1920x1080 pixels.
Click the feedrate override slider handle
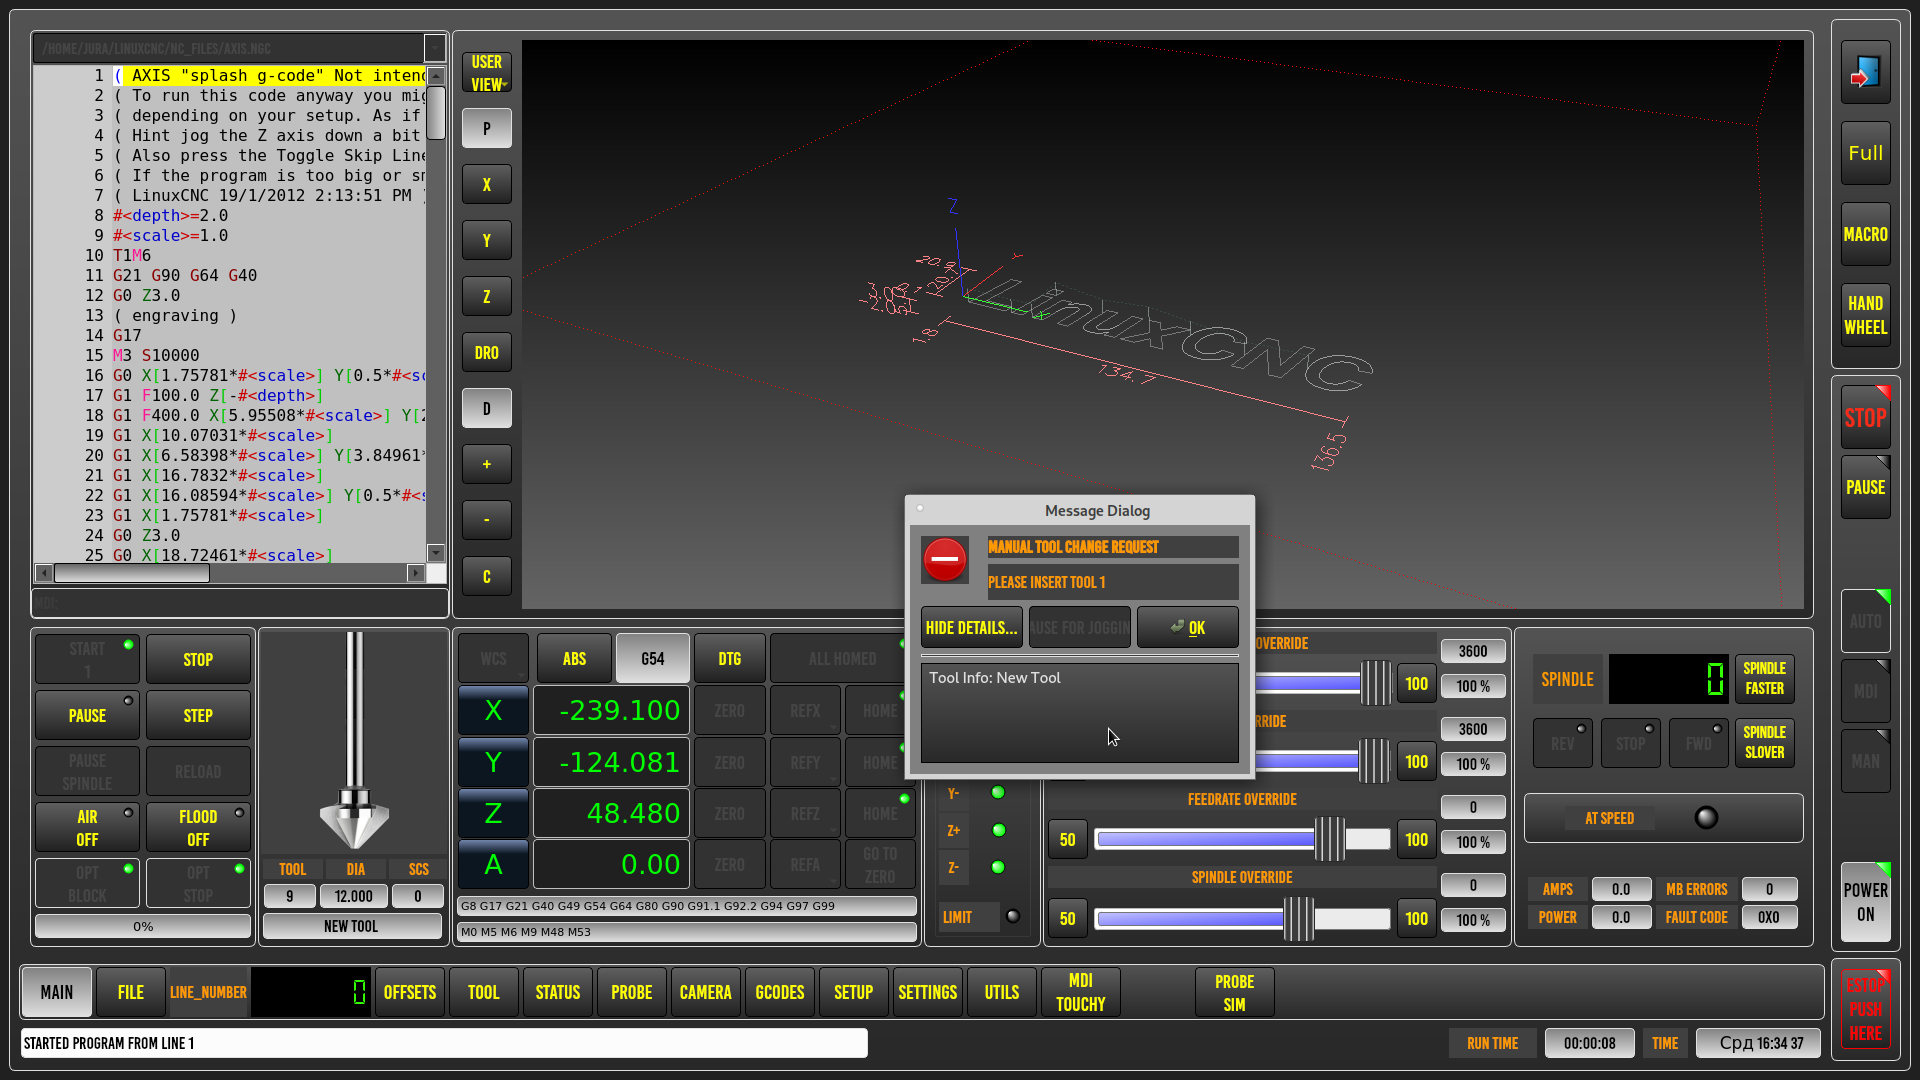point(1330,839)
